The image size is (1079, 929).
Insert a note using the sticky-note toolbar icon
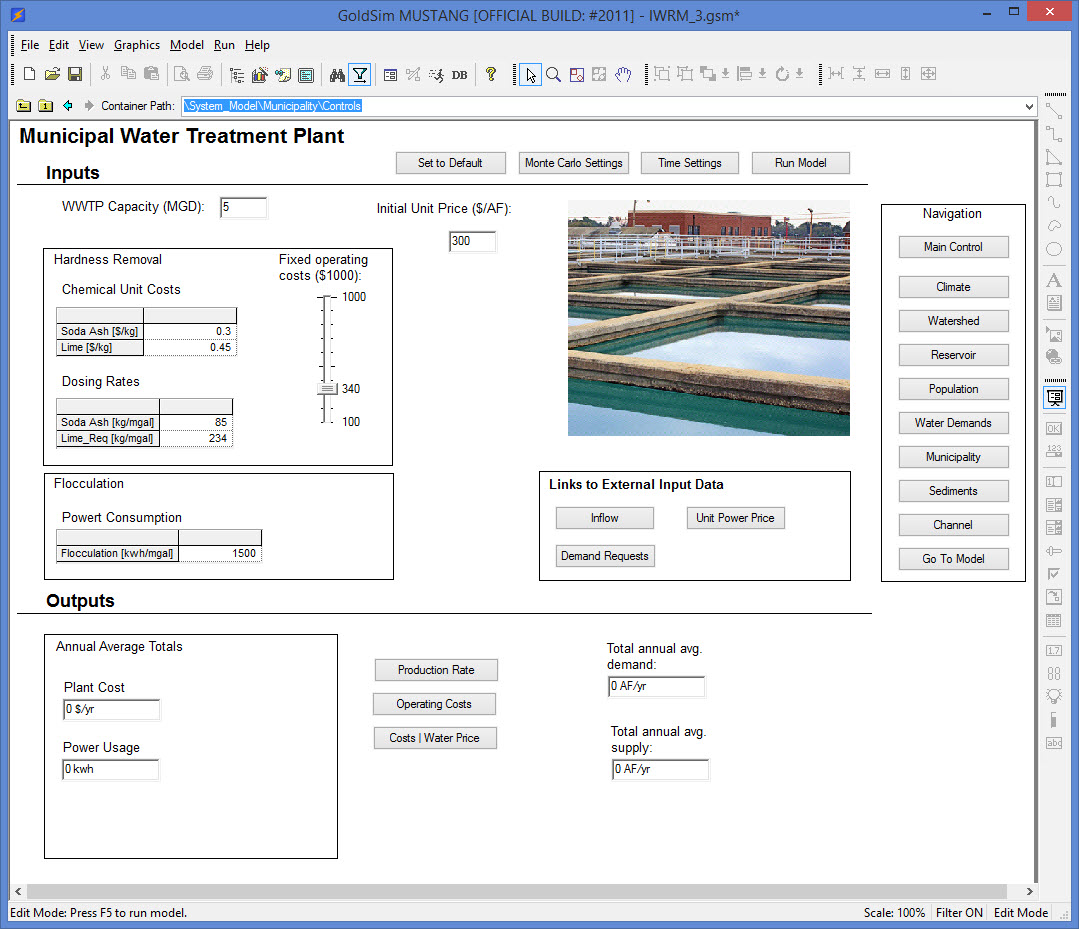[284, 75]
